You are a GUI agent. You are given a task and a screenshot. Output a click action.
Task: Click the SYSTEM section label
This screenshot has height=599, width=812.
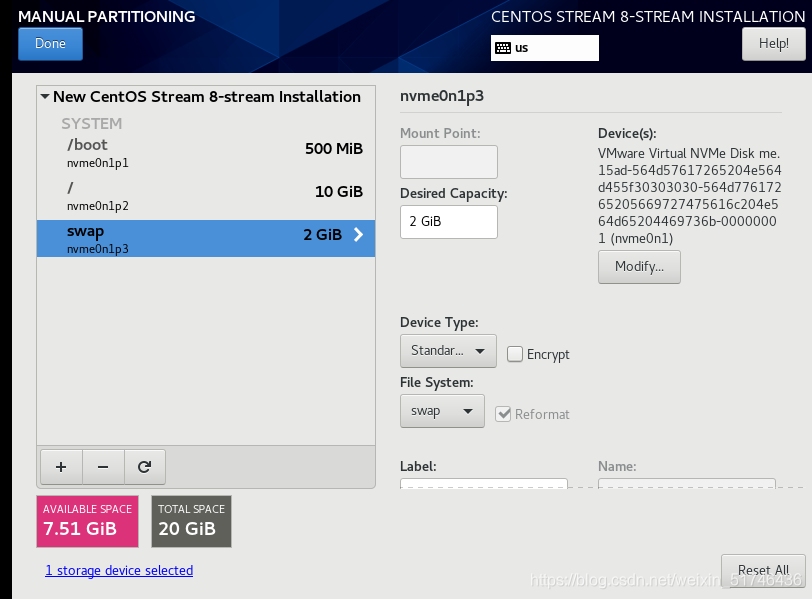click(x=92, y=124)
